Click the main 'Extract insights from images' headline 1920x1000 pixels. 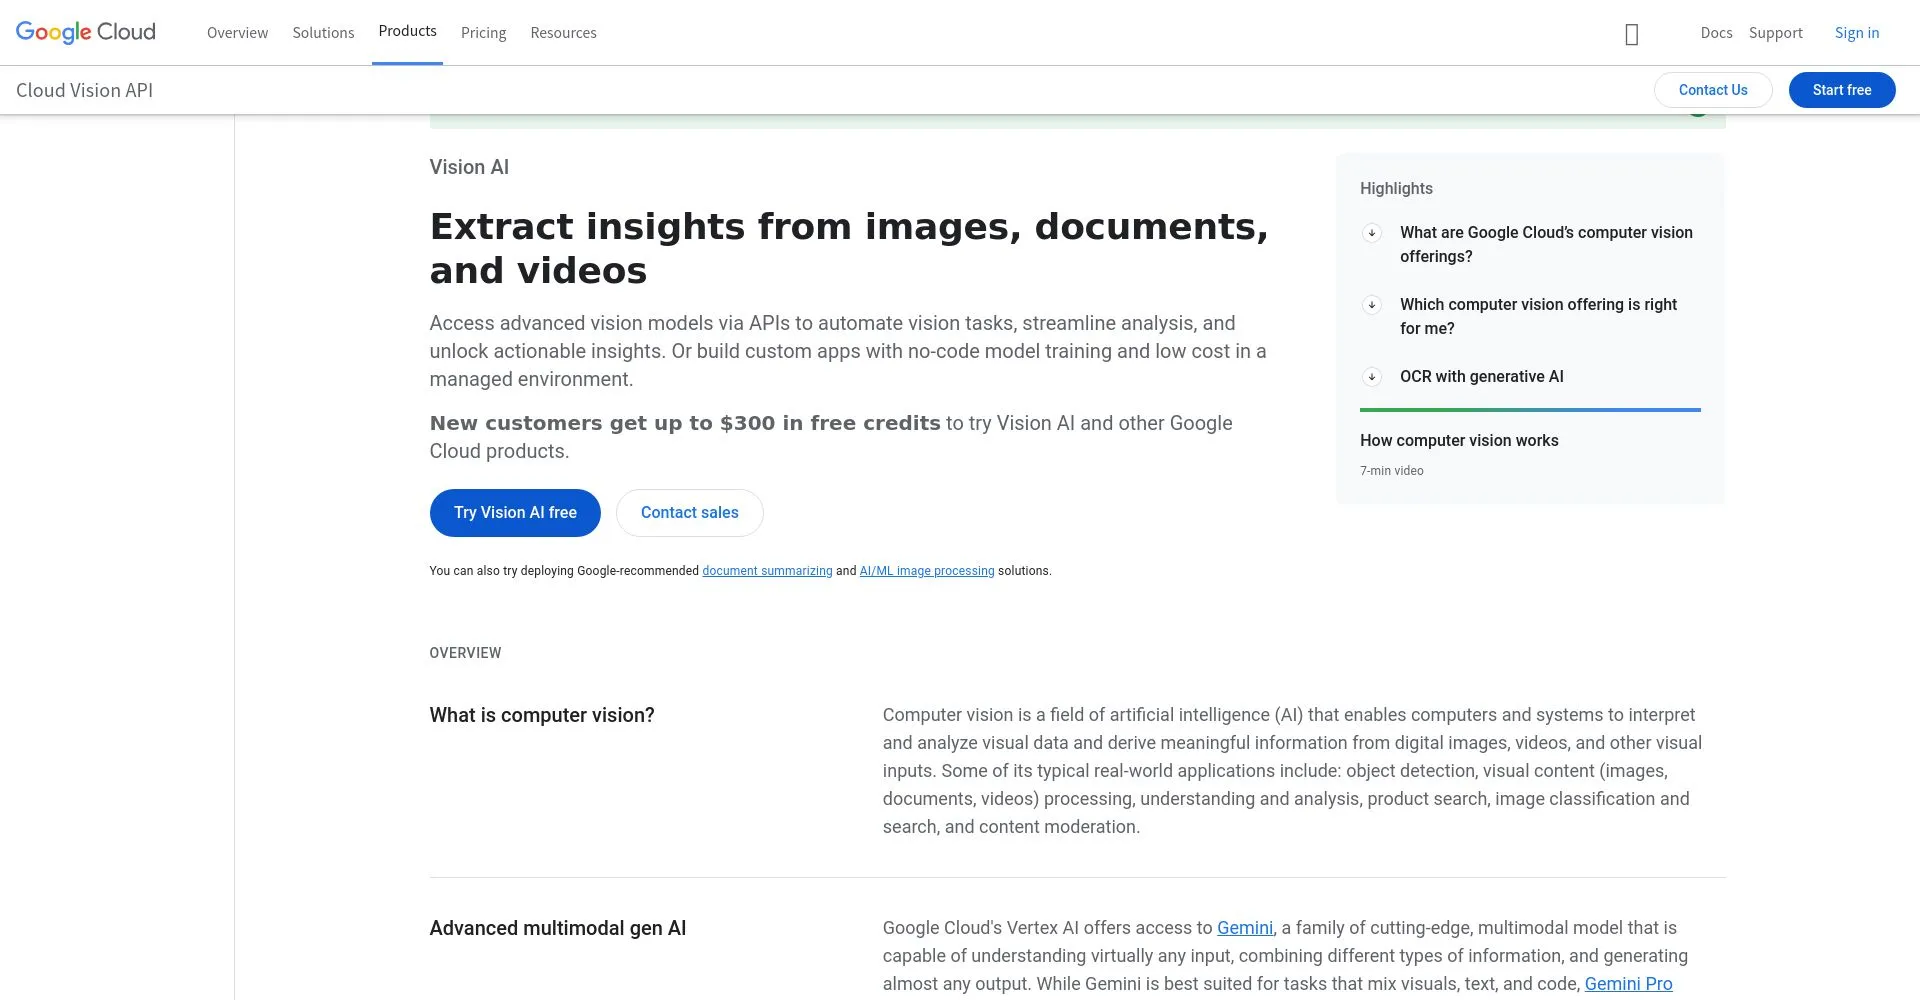click(849, 249)
